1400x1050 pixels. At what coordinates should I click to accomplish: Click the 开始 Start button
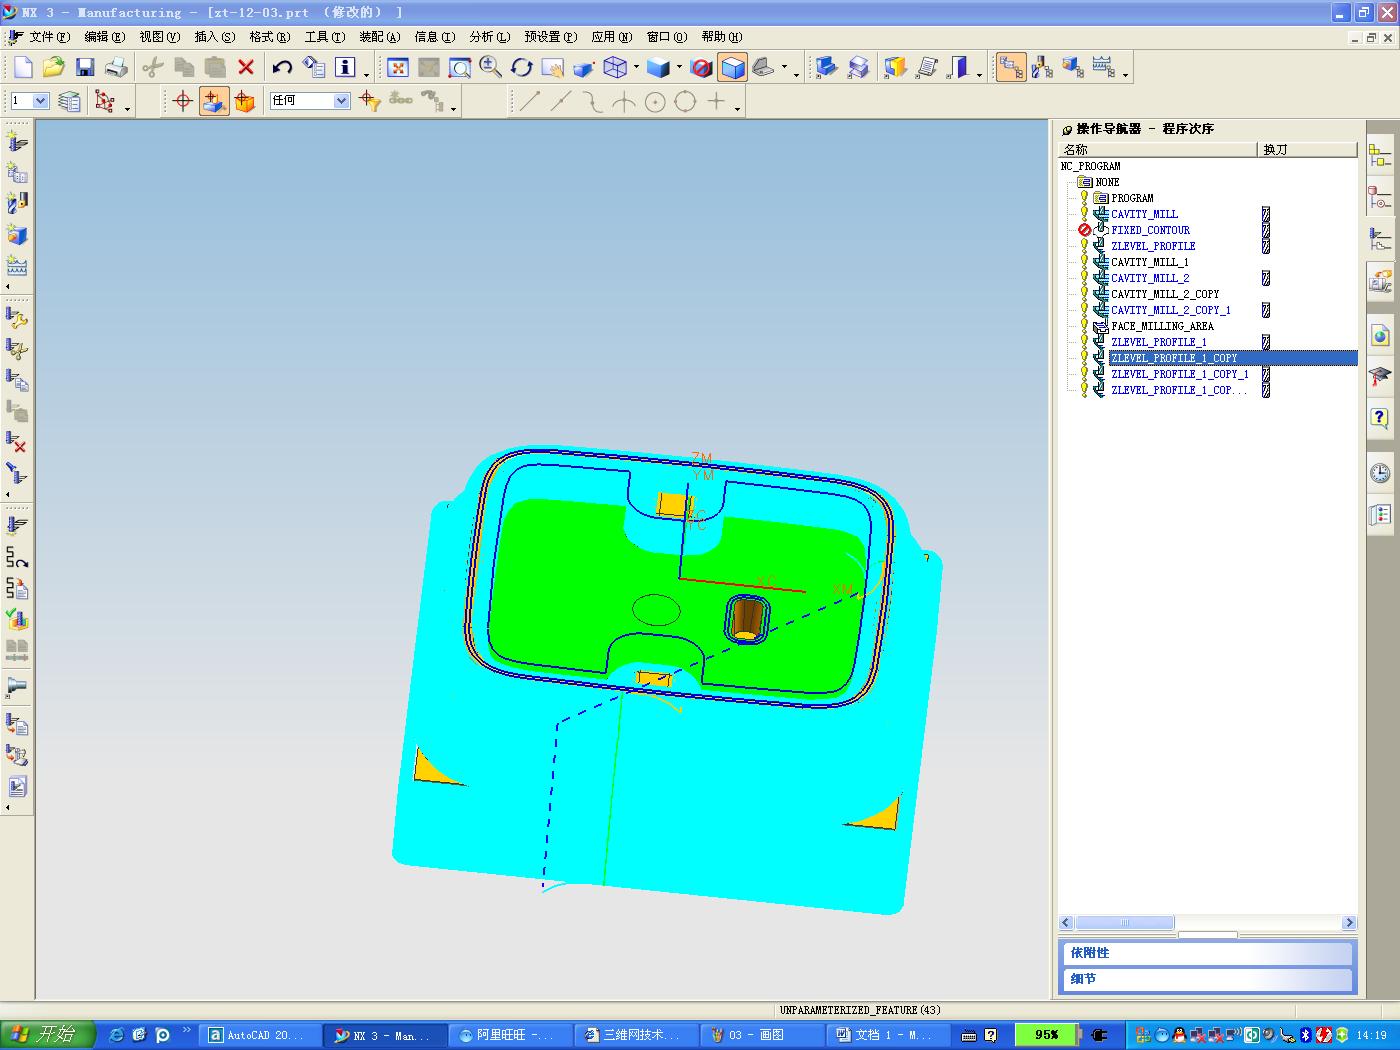pyautogui.click(x=47, y=1034)
